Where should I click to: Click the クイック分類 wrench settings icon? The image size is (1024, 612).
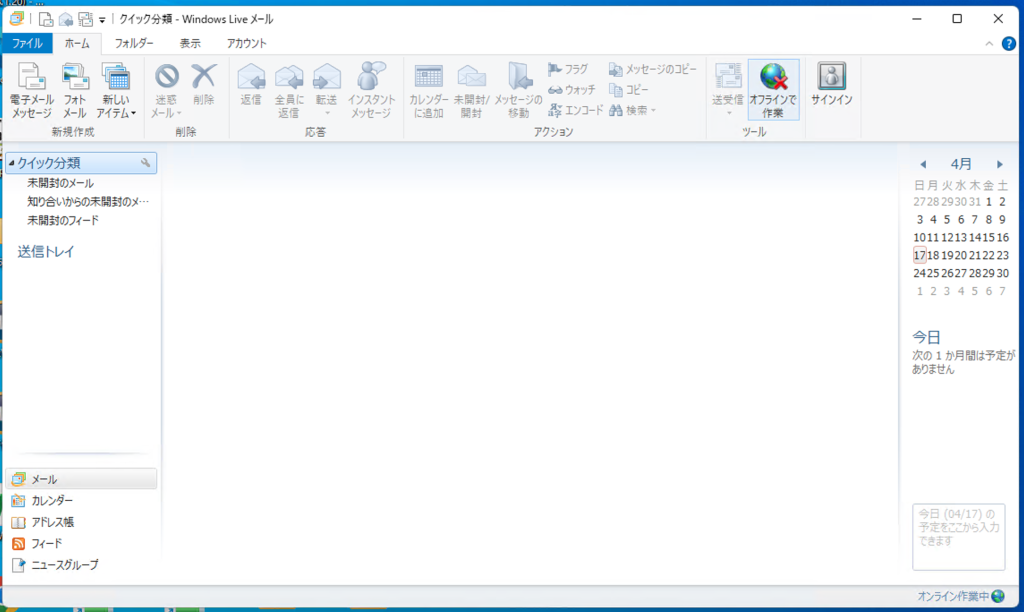point(146,163)
